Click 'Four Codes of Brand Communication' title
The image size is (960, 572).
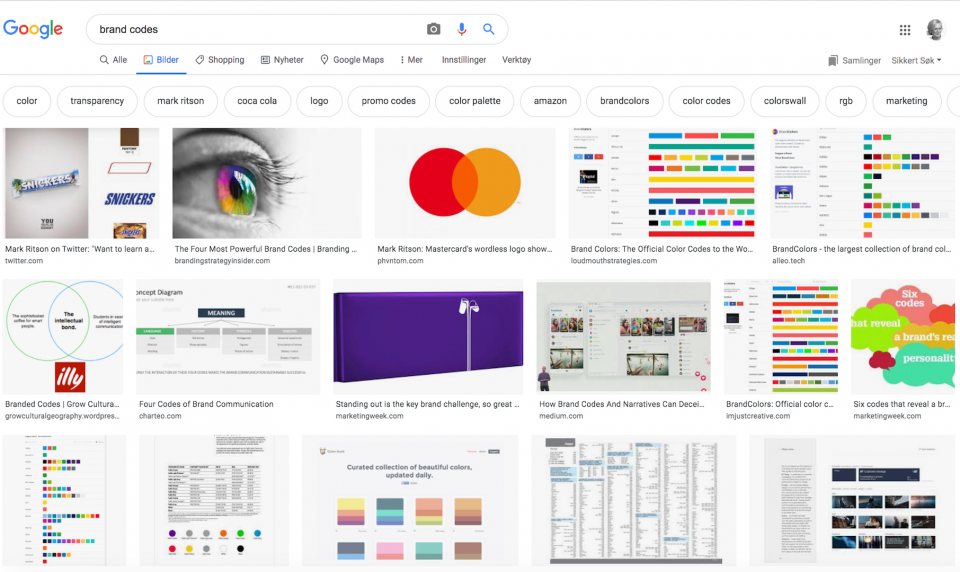[x=206, y=404]
